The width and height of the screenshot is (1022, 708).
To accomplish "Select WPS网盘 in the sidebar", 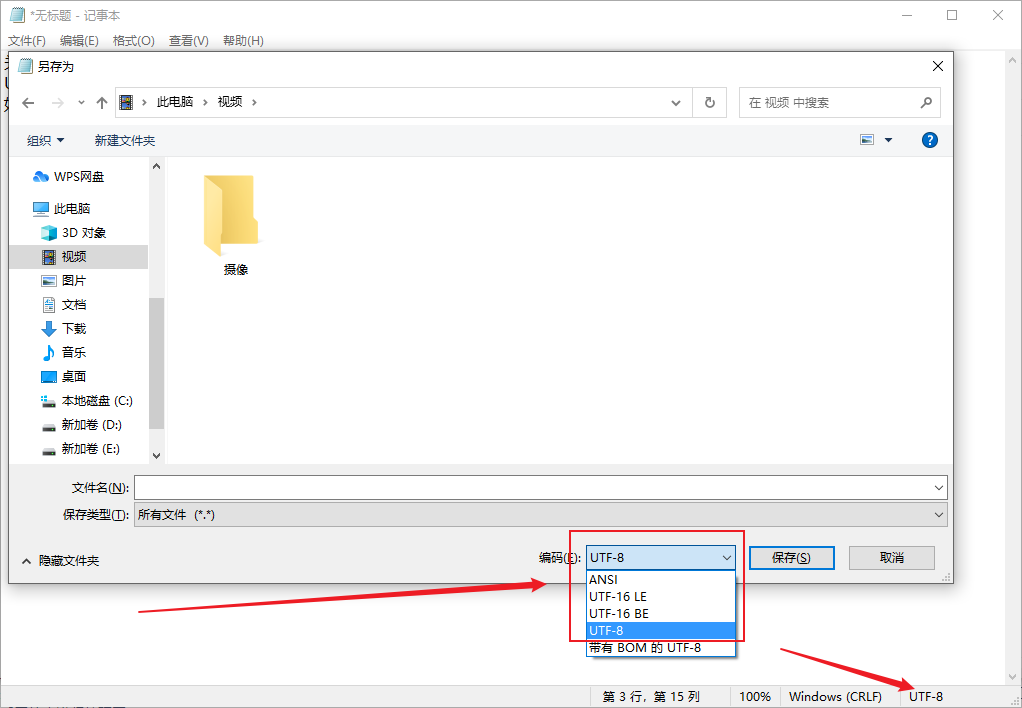I will (x=68, y=177).
